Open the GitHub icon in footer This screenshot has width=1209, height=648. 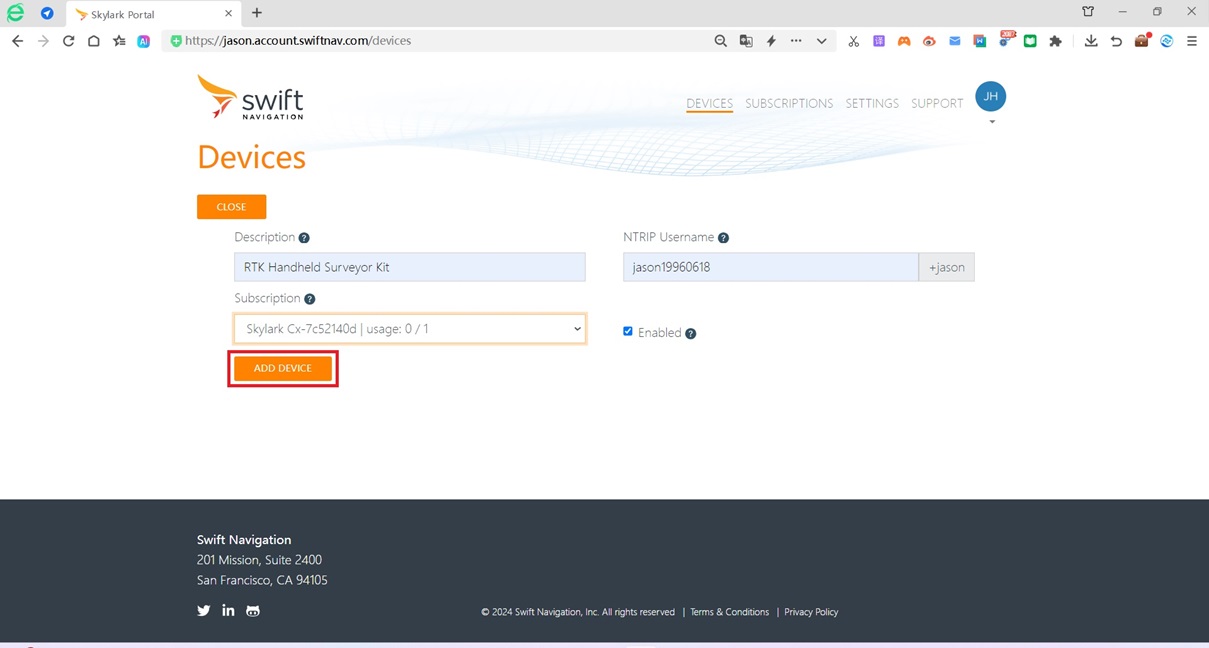(253, 611)
